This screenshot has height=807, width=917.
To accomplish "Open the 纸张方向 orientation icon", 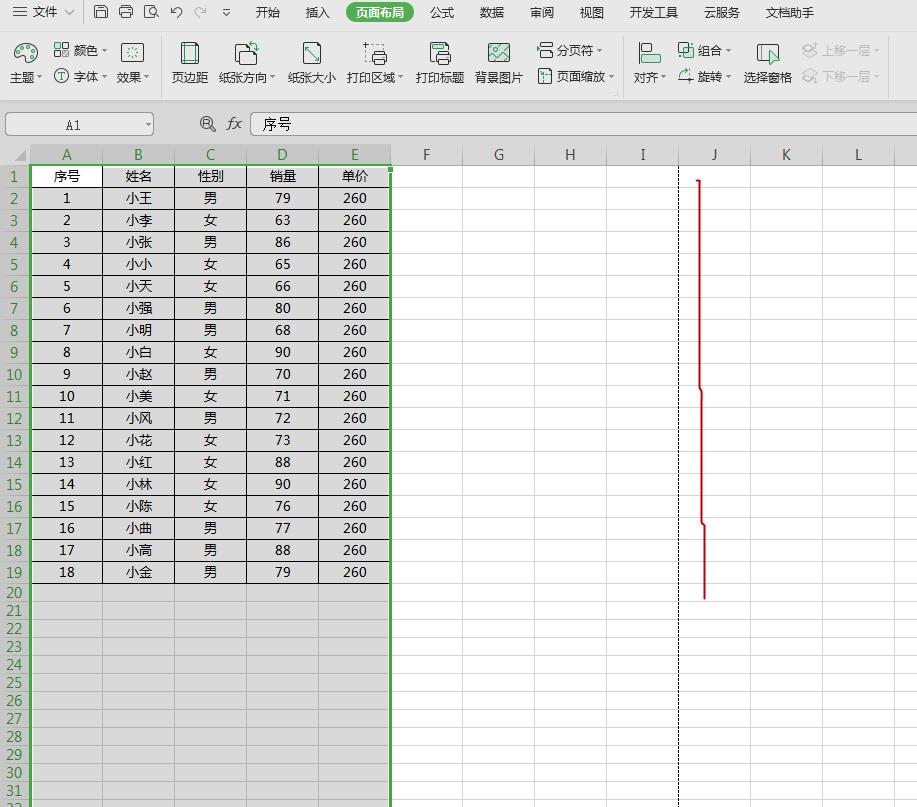I will [246, 53].
